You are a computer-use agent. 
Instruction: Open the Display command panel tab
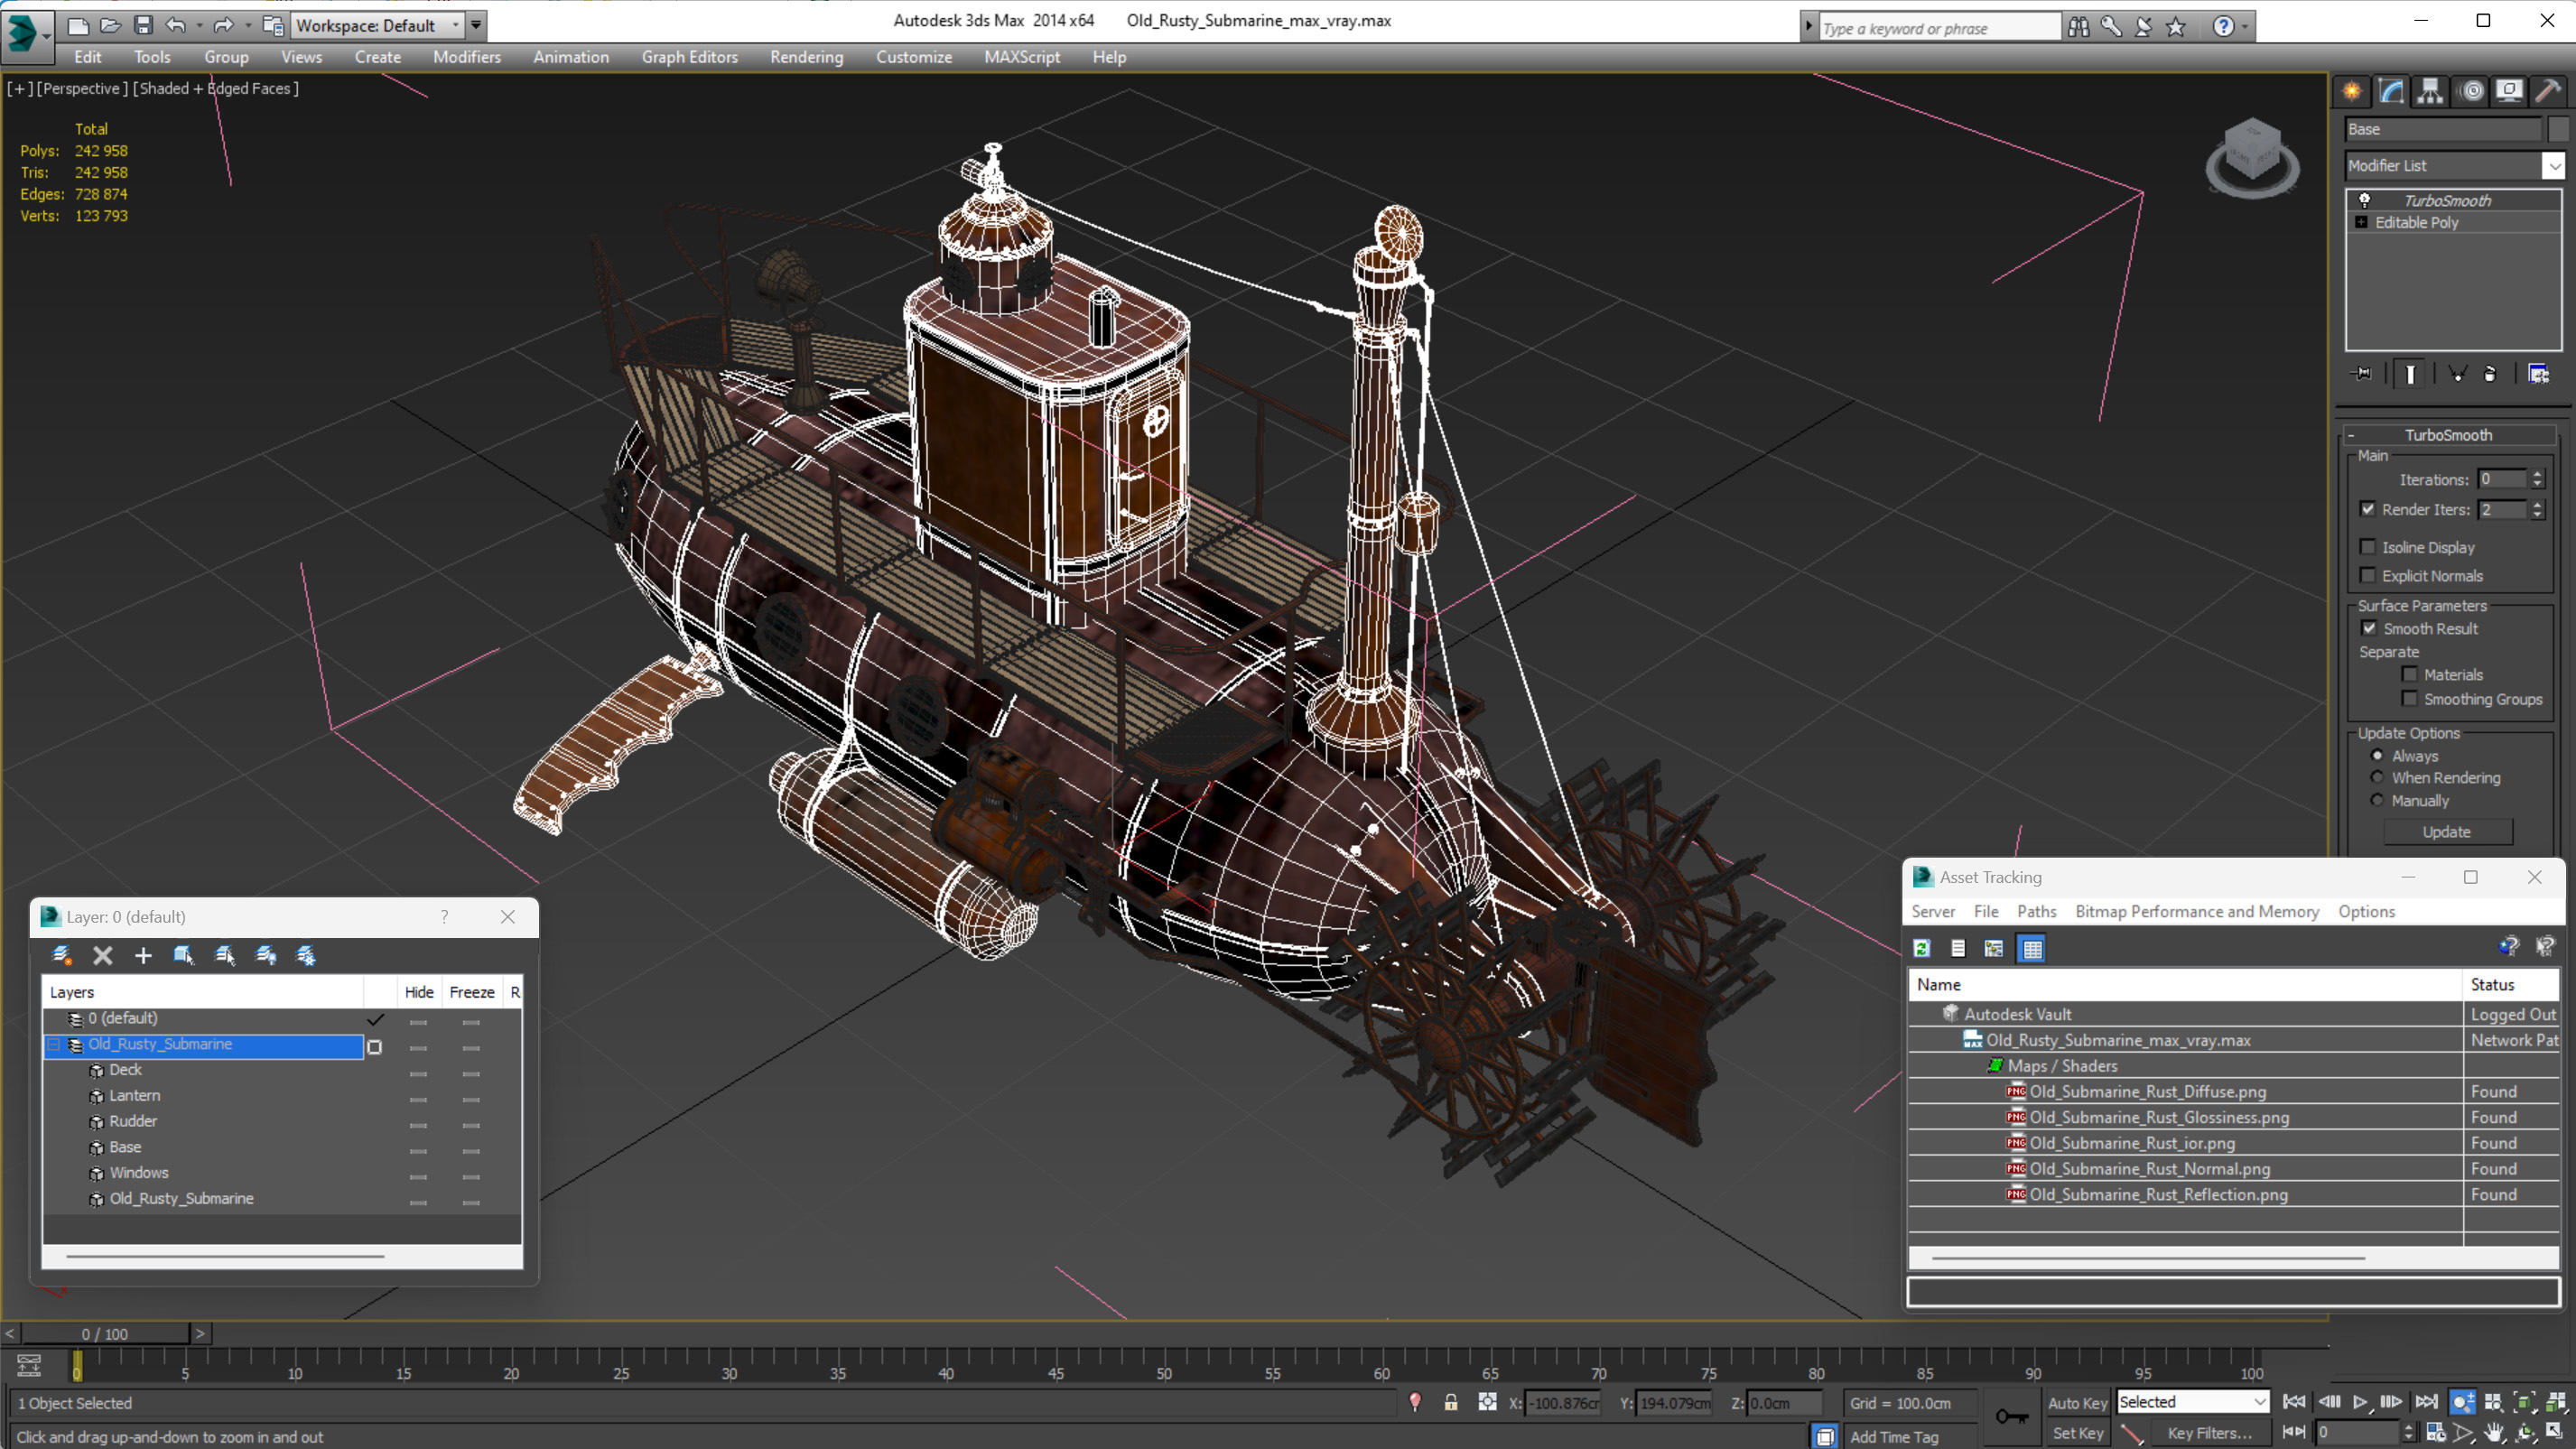click(2509, 91)
